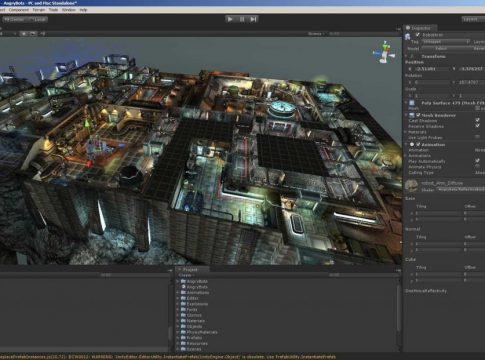Open the Tag dropdown in the Inspector
Screen dimensions: 485x360
tap(446, 42)
